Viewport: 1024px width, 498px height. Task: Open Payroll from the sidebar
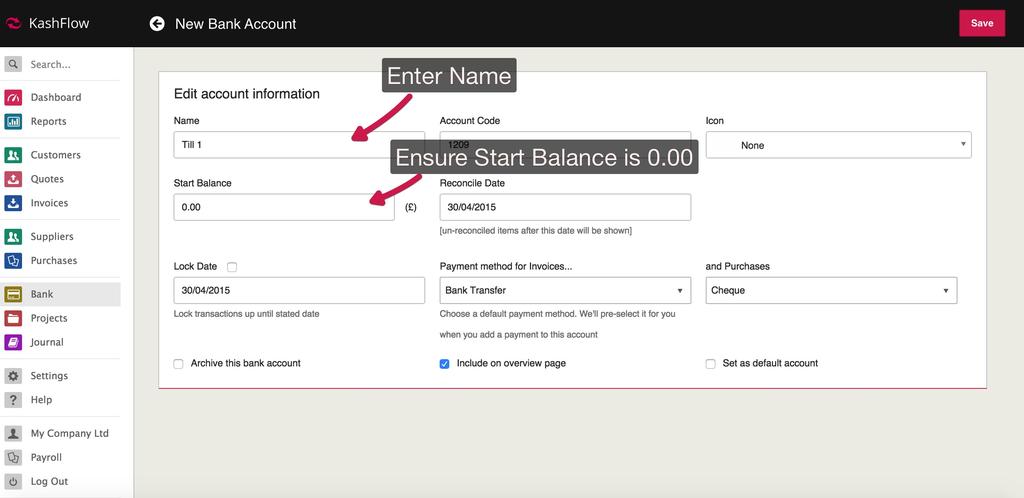tap(46, 457)
